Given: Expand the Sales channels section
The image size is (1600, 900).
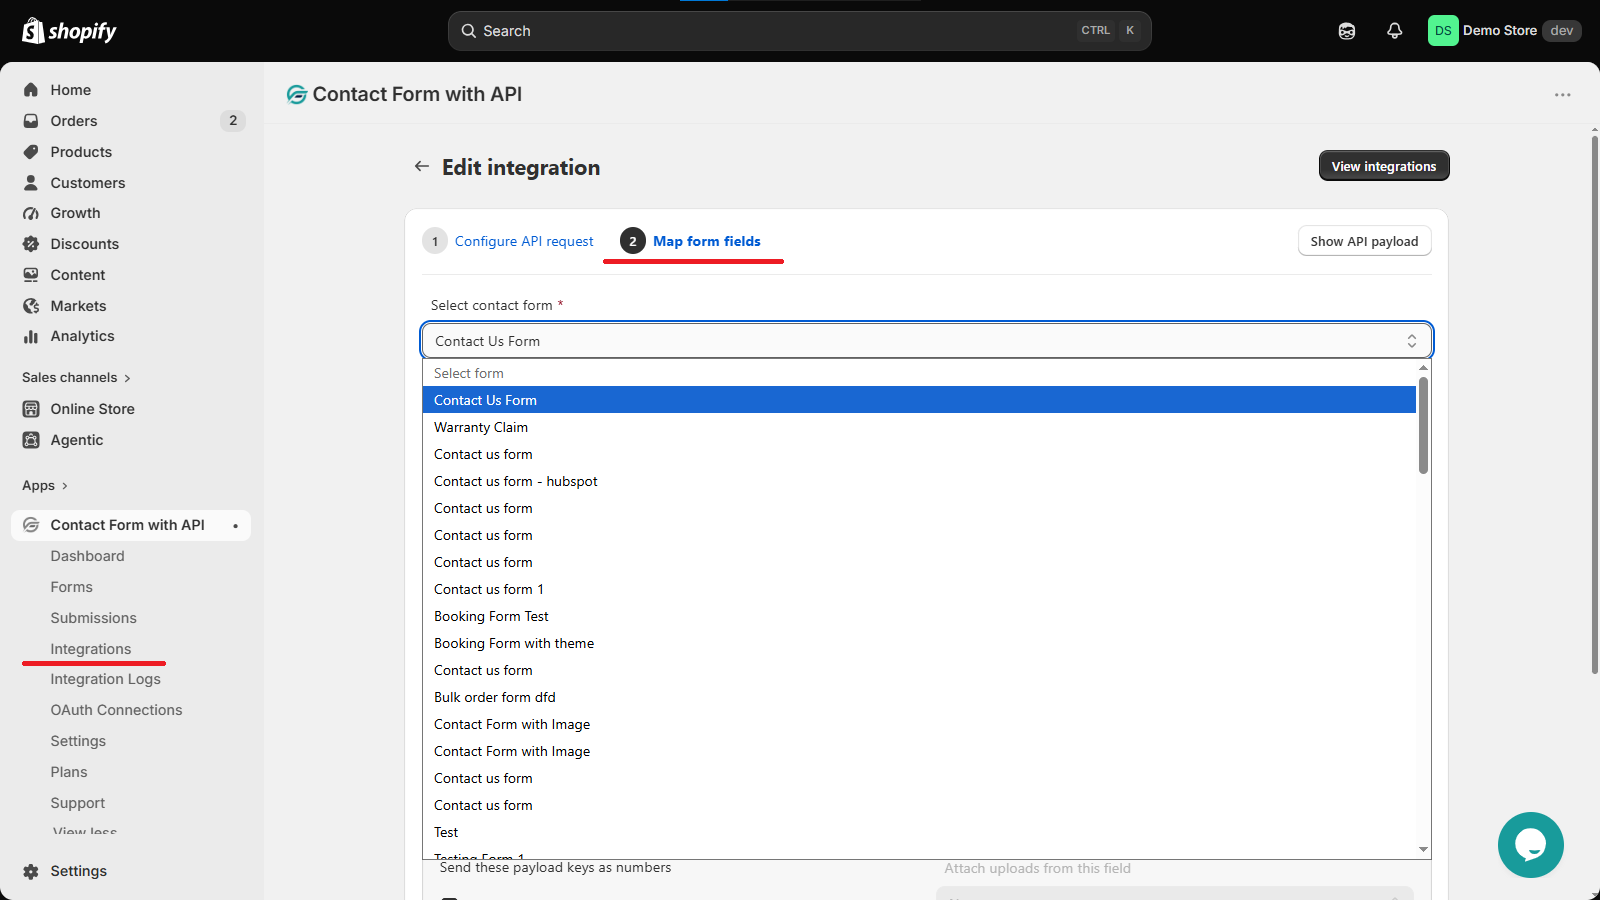Looking at the screenshot, I should tap(77, 377).
